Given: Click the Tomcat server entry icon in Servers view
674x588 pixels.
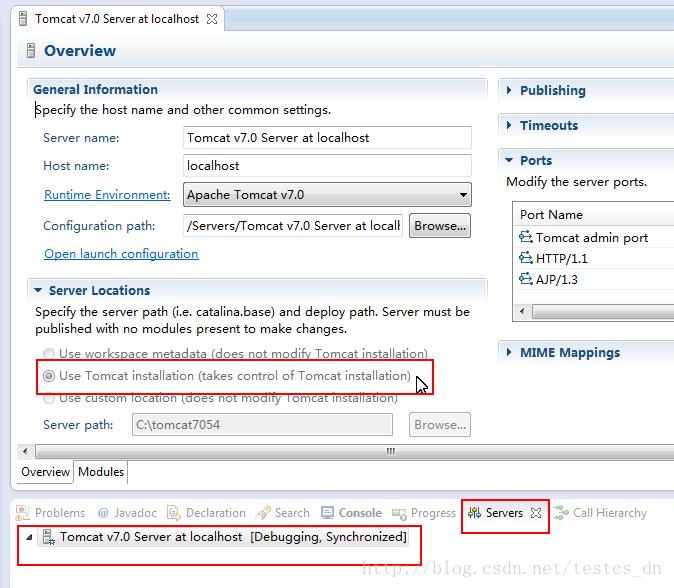Looking at the screenshot, I should tap(49, 537).
